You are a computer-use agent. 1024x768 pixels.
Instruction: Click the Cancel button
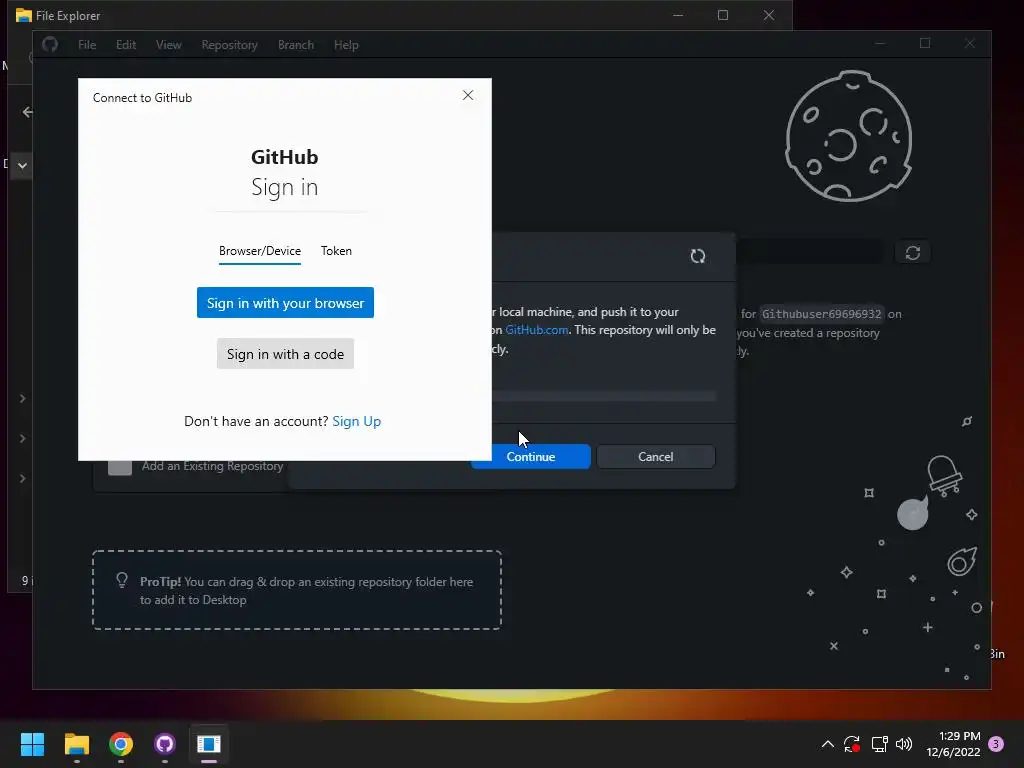(x=656, y=456)
